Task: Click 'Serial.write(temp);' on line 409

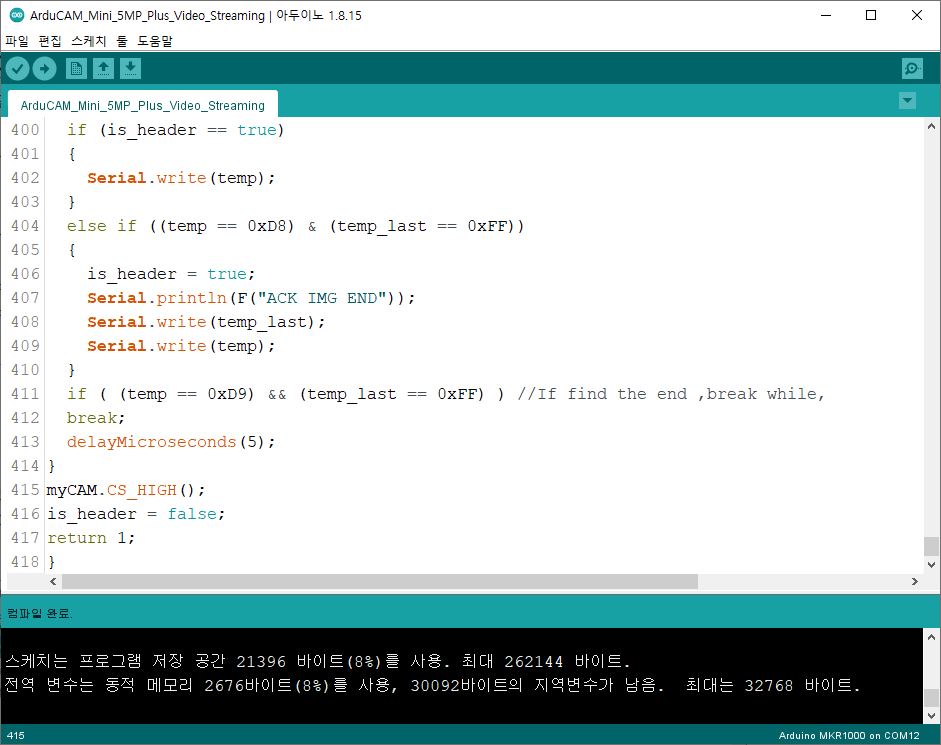Action: click(181, 346)
